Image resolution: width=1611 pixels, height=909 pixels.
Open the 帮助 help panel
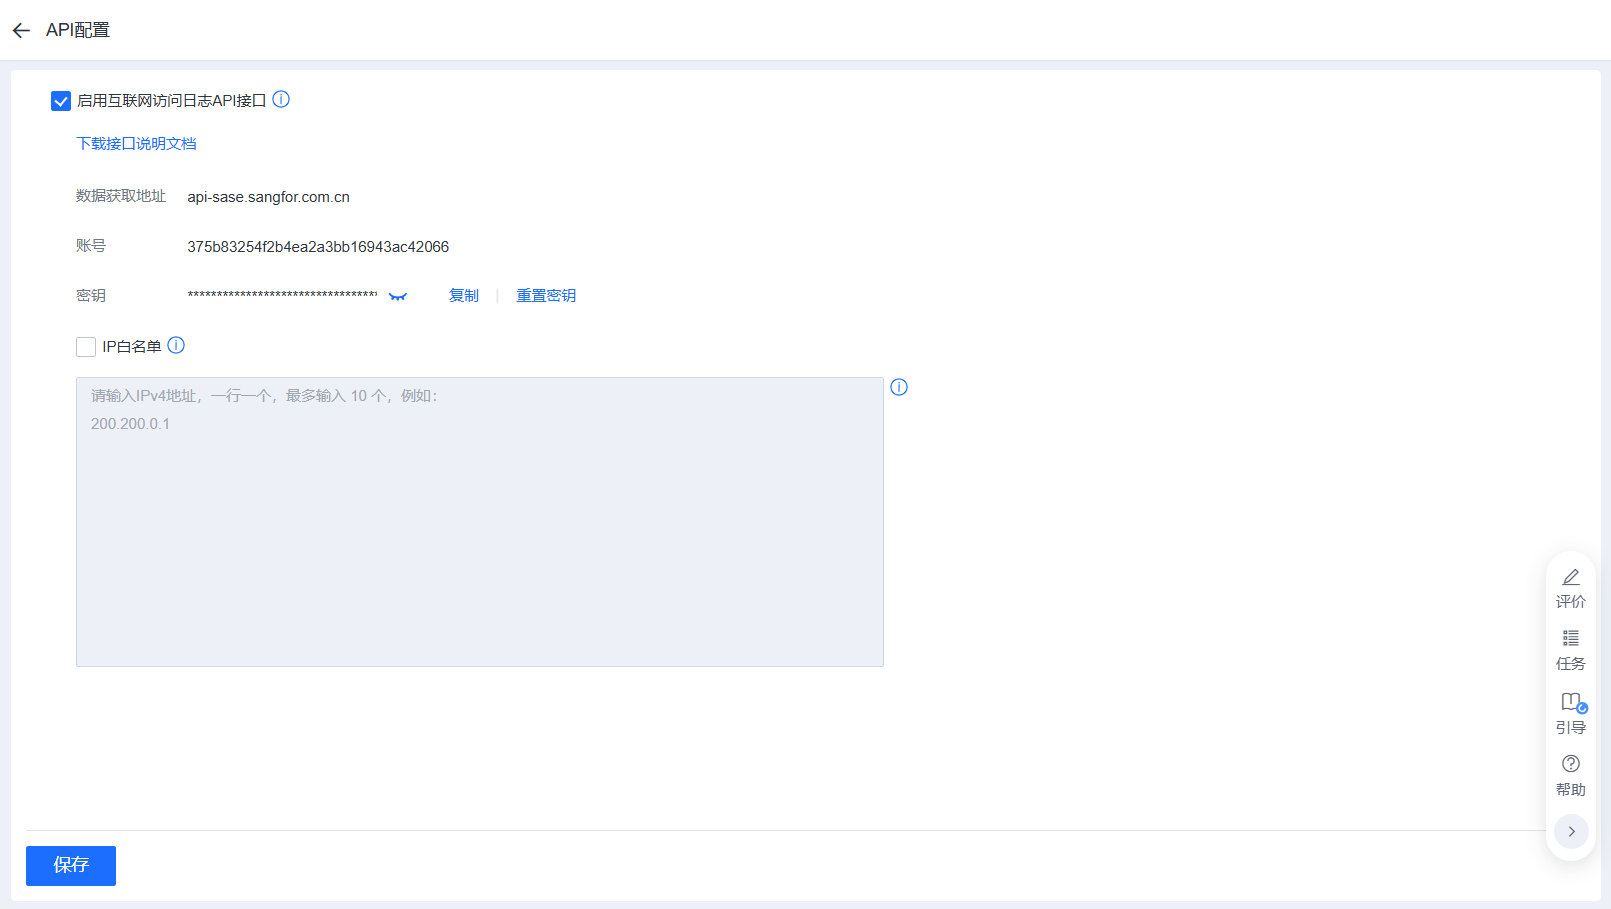click(x=1570, y=775)
